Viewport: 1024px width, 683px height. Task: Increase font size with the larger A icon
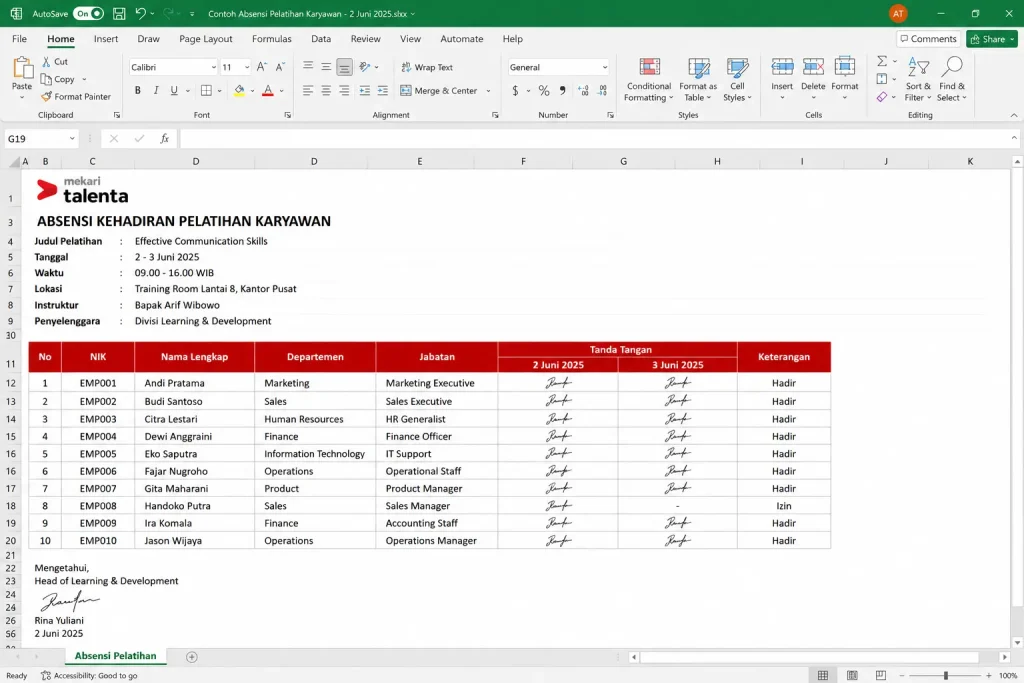261,67
